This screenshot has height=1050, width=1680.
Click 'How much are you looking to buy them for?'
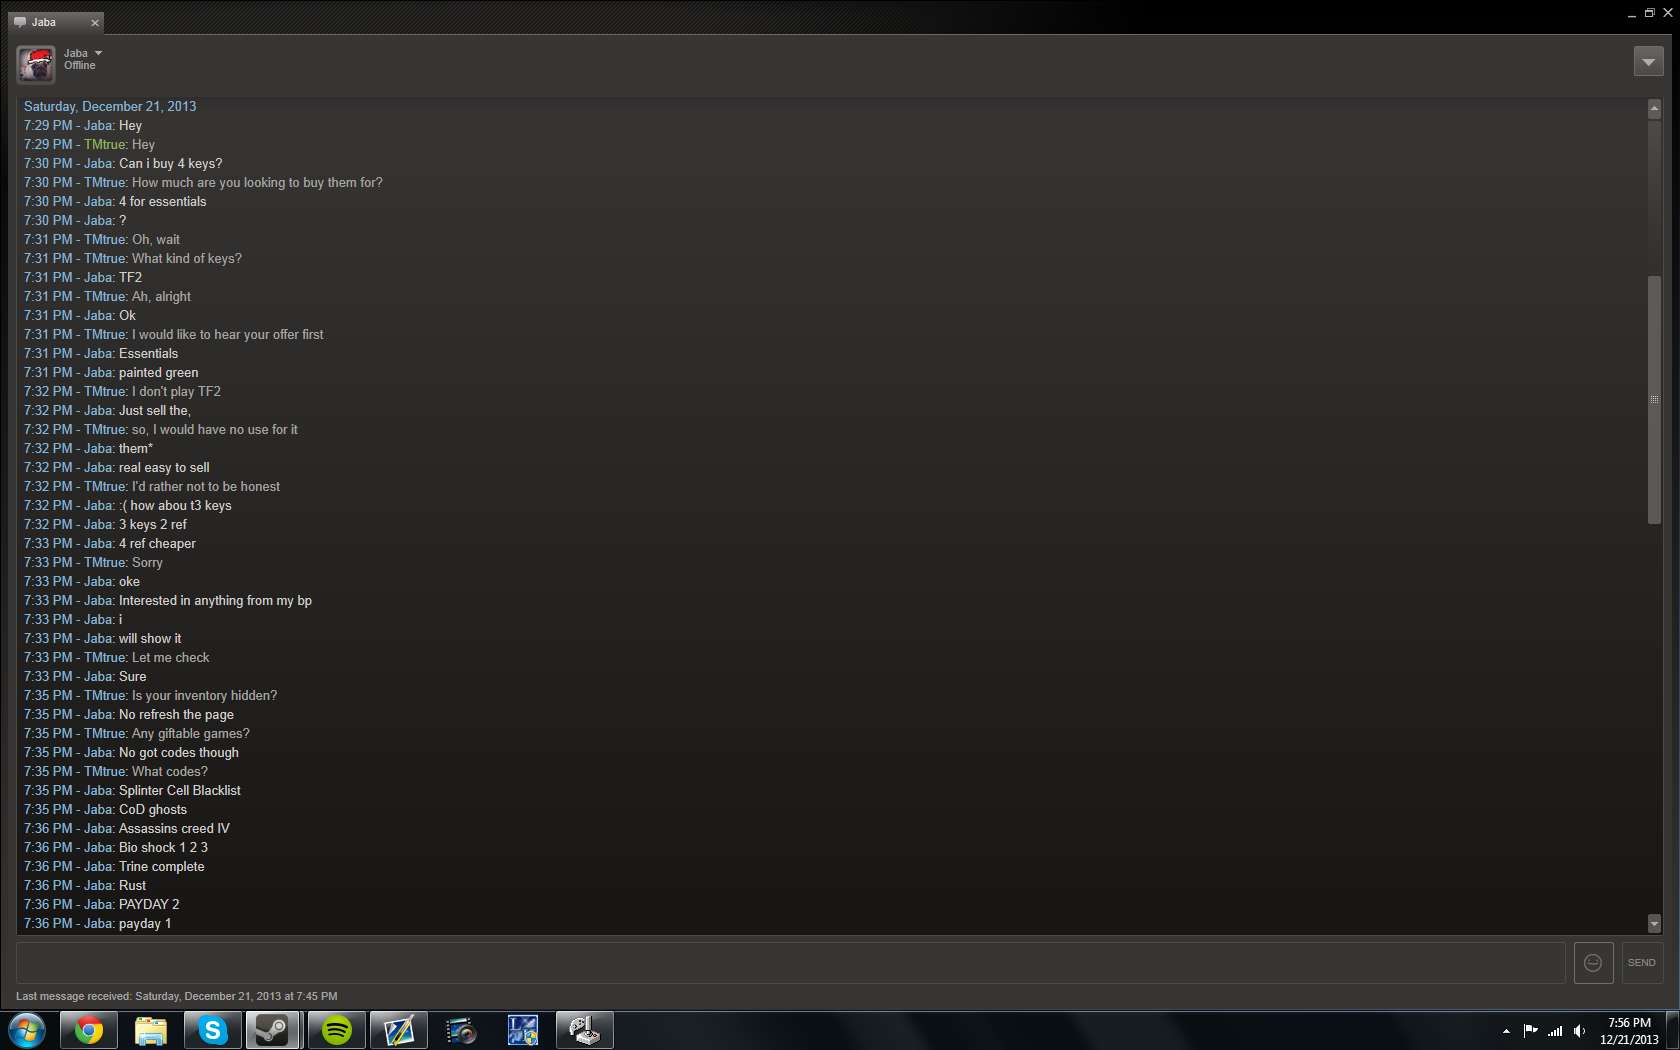257,183
